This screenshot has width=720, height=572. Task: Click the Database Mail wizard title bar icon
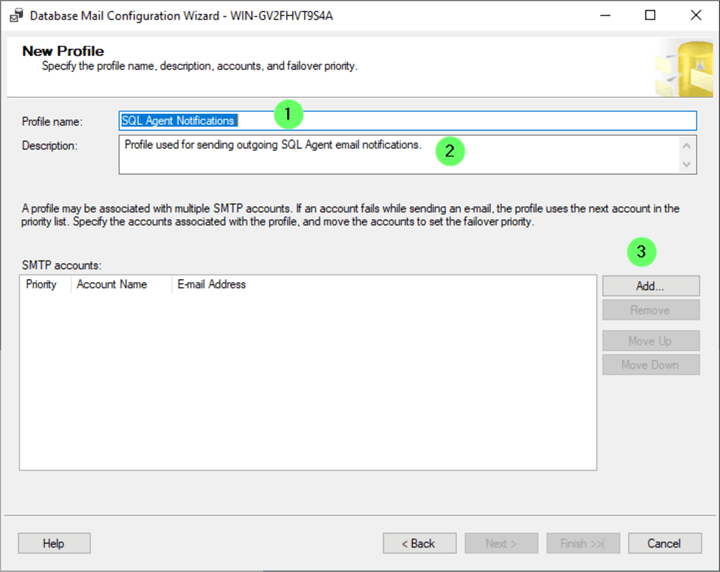[x=17, y=16]
